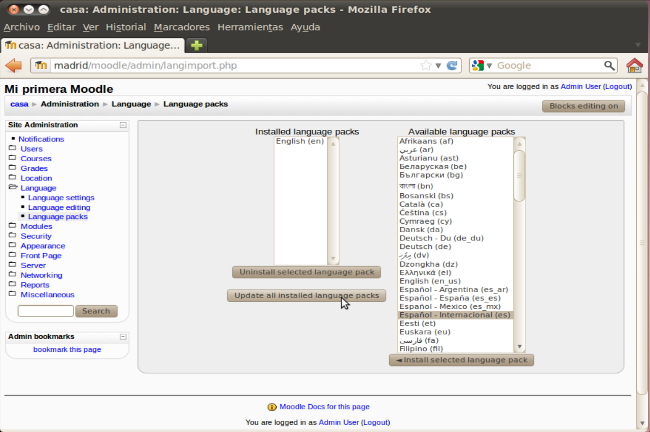This screenshot has width=650, height=432.
Task: Hide the Admin bookmarks block
Action: [123, 336]
